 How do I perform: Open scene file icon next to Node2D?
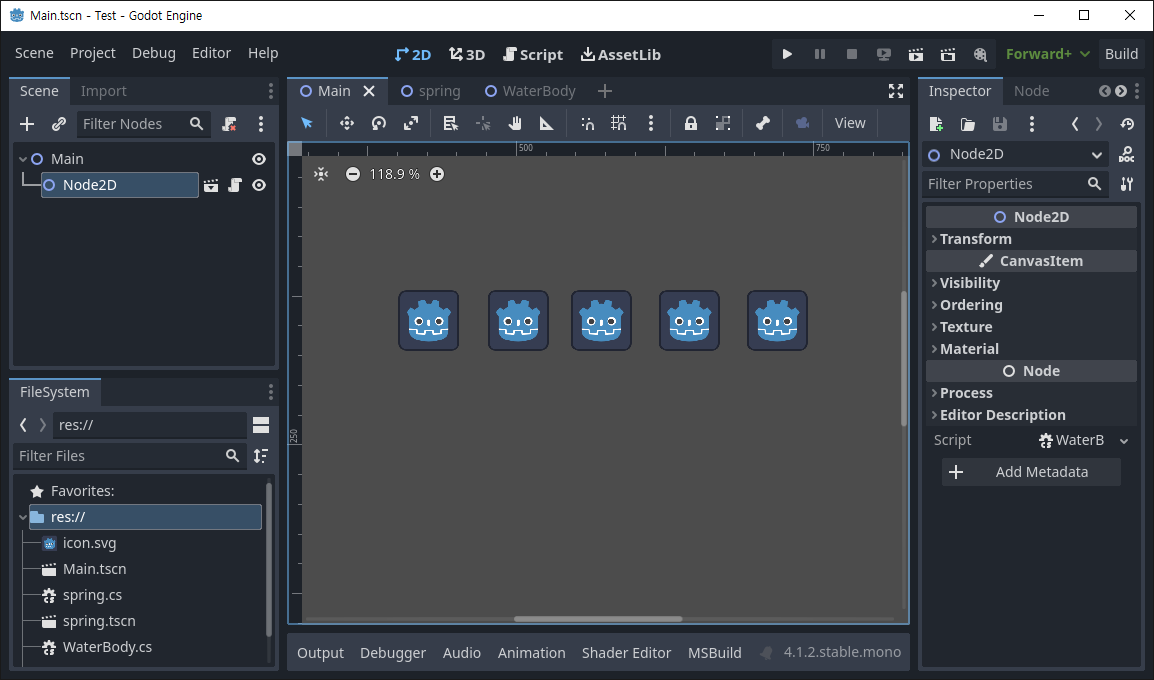click(x=211, y=185)
